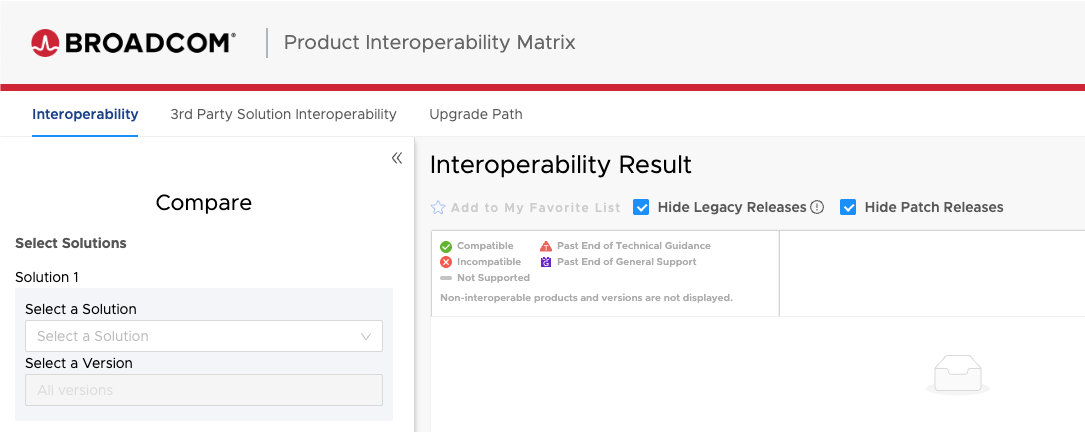The image size is (1085, 432).
Task: Go to the Upgrade Path tab
Action: 476,114
